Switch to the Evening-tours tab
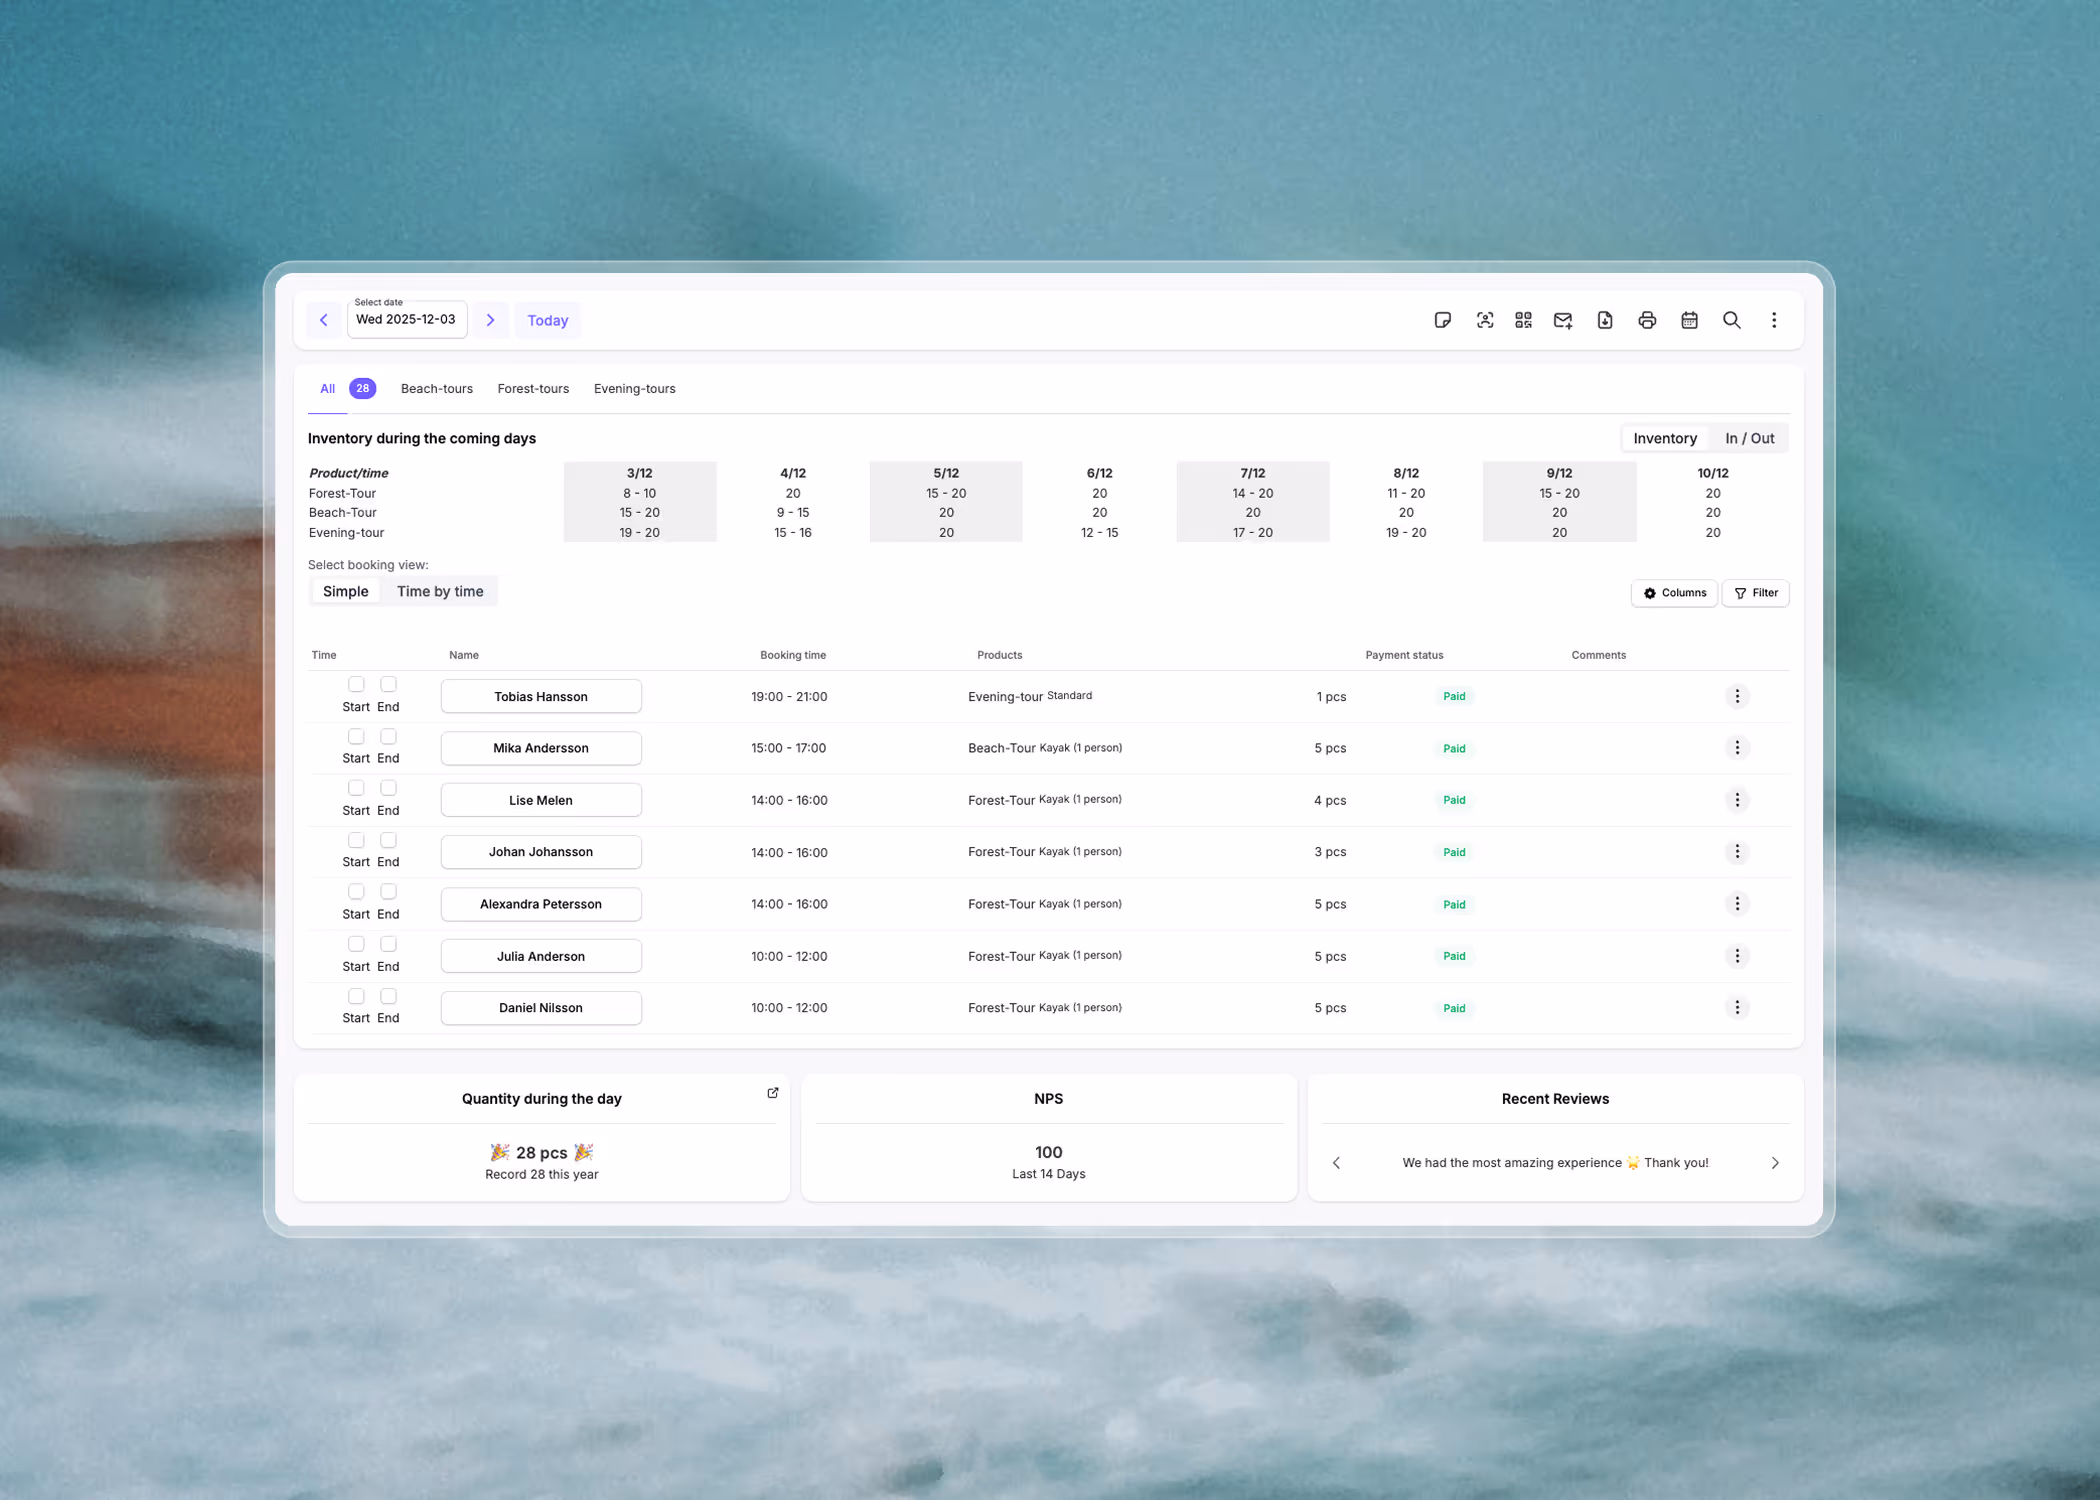Screen dimensions: 2100x1500 [634, 389]
